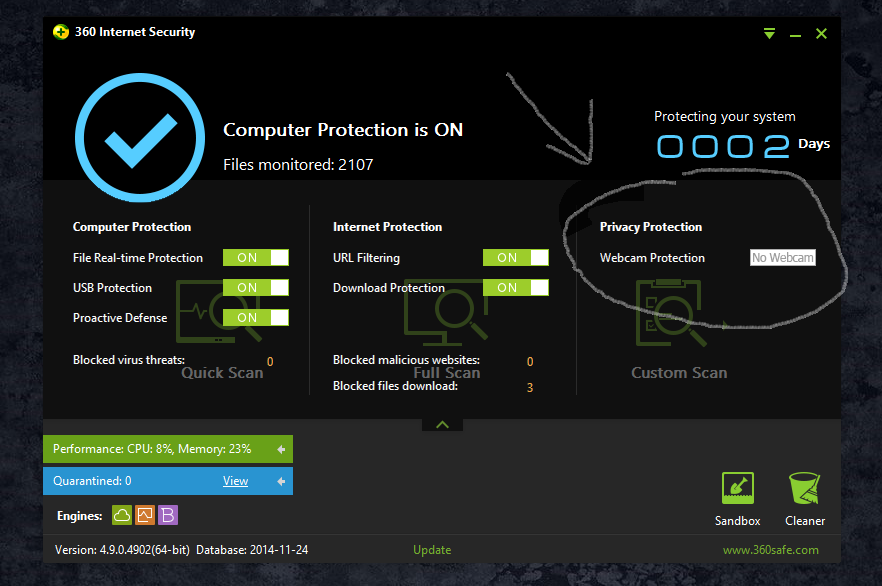
Task: Expand the Performance bar arrow
Action: (x=281, y=449)
